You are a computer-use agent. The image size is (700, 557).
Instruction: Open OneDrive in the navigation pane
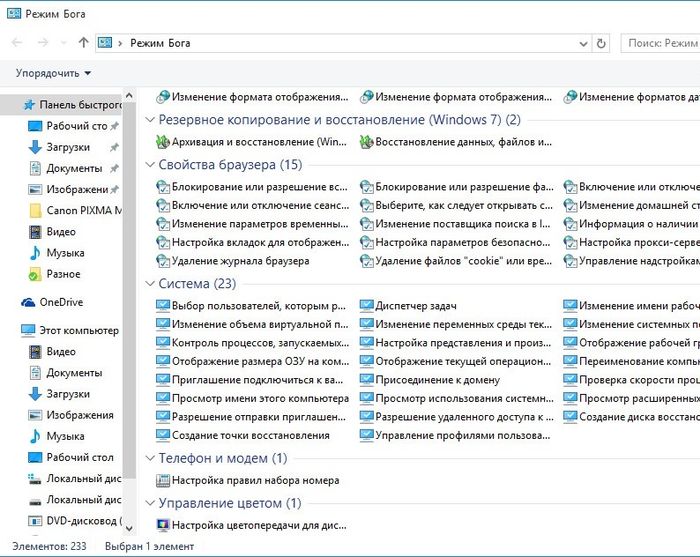[60, 302]
